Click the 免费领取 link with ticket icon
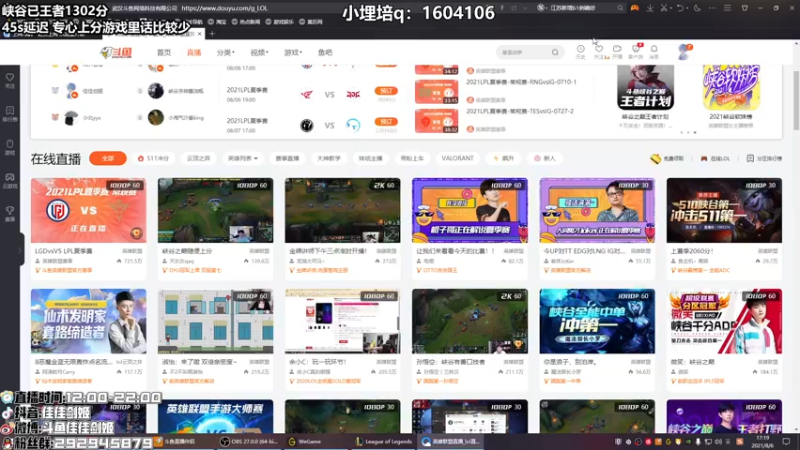 667,159
